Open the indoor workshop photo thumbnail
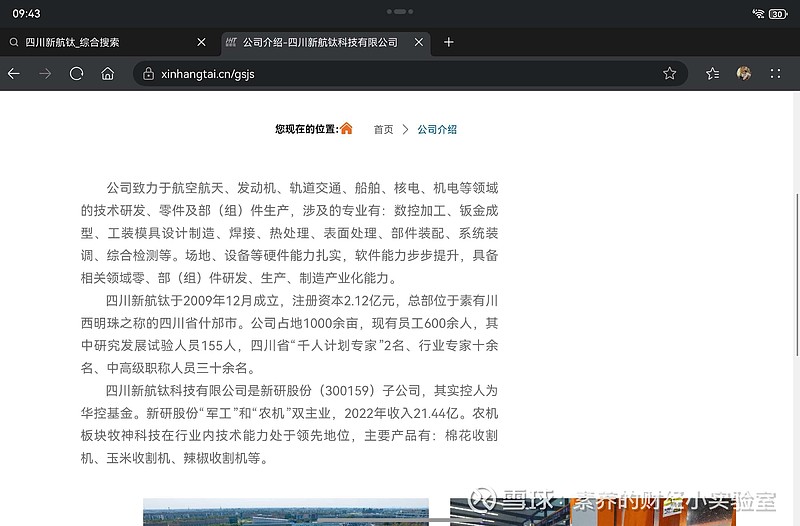 pyautogui.click(x=592, y=512)
